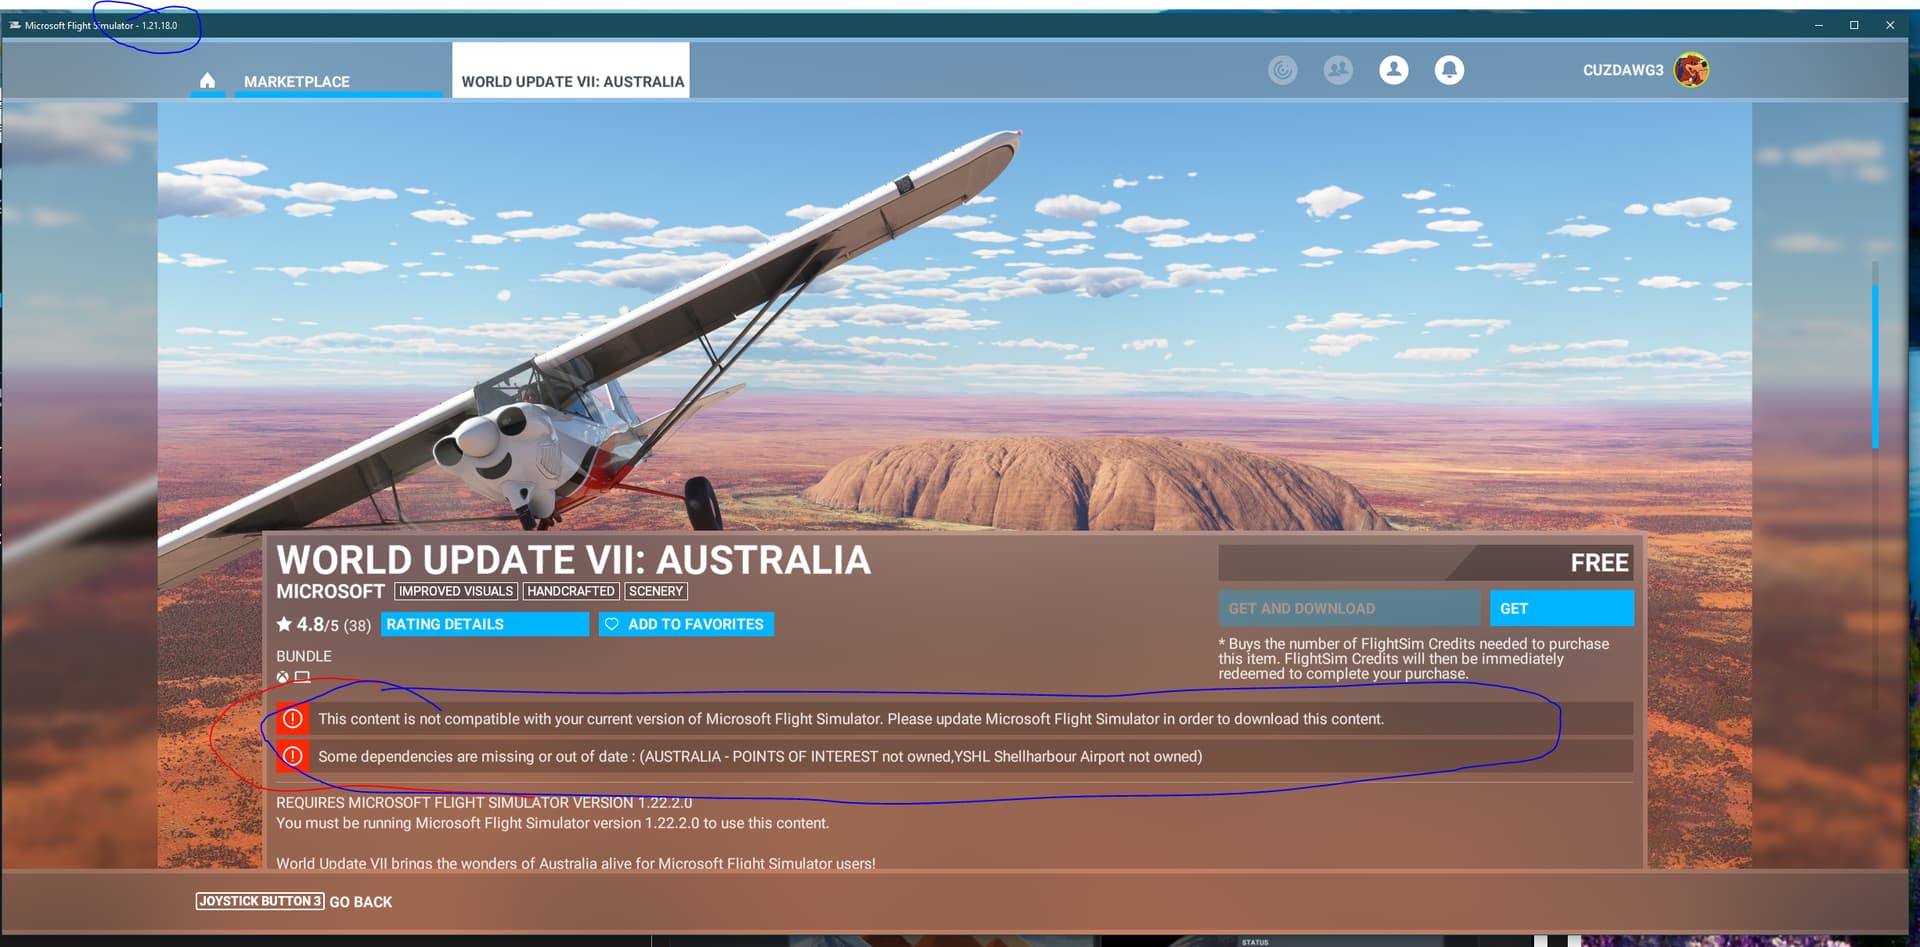Click the star rating icon beside 4.8

coord(284,624)
